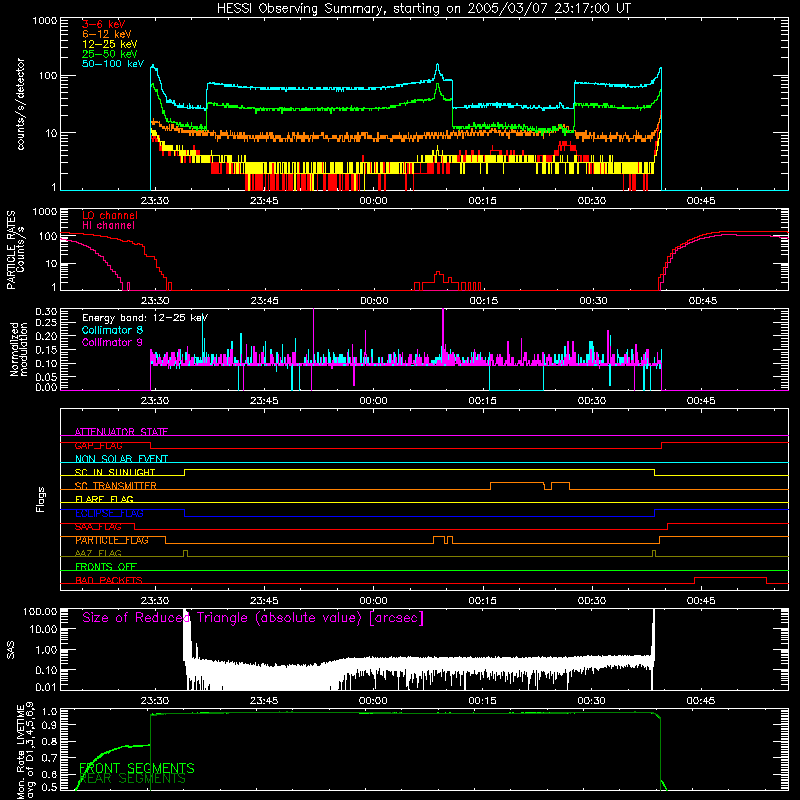Click the HESSI Observing Summary title

pyautogui.click(x=424, y=9)
